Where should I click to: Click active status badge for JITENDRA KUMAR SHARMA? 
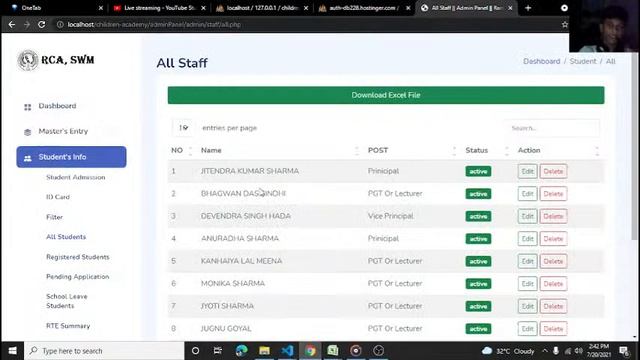[x=478, y=171]
